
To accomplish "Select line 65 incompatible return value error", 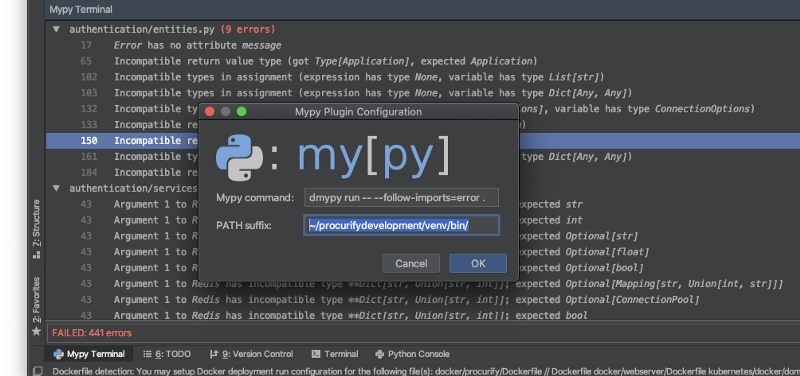I will pyautogui.click(x=423, y=61).
